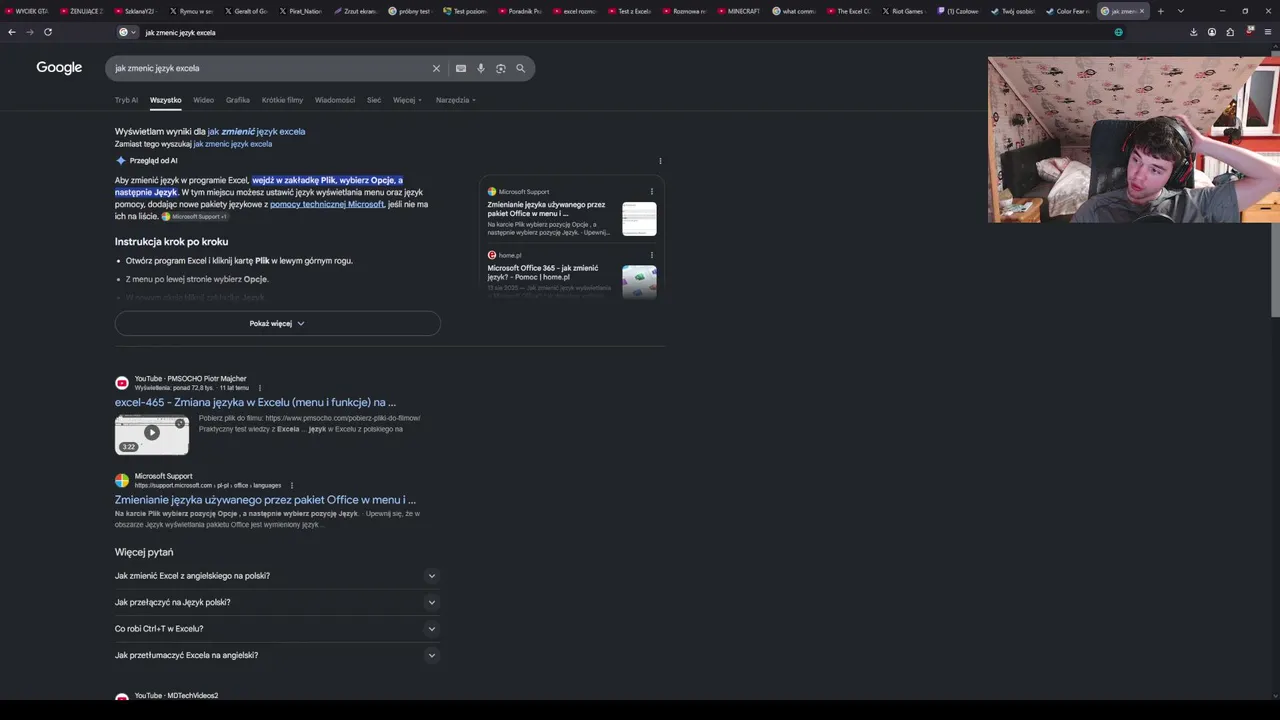The height and width of the screenshot is (720, 1280).
Task: Switch to the 'WYCIEK GTA' tab
Action: 27,11
